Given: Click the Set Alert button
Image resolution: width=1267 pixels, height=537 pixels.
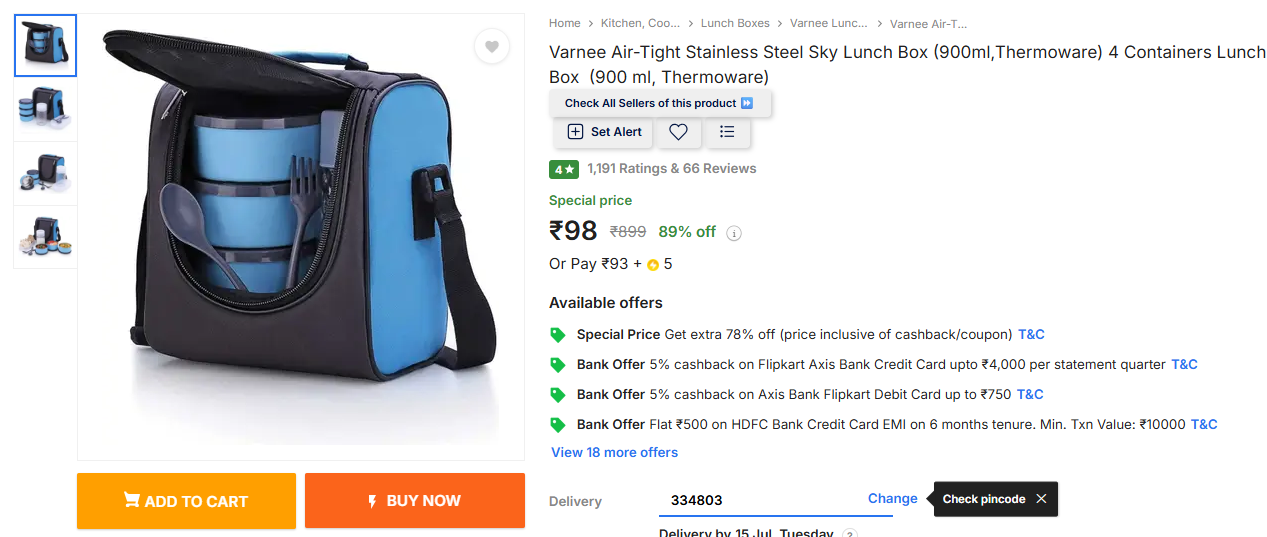Looking at the screenshot, I should click(x=605, y=132).
